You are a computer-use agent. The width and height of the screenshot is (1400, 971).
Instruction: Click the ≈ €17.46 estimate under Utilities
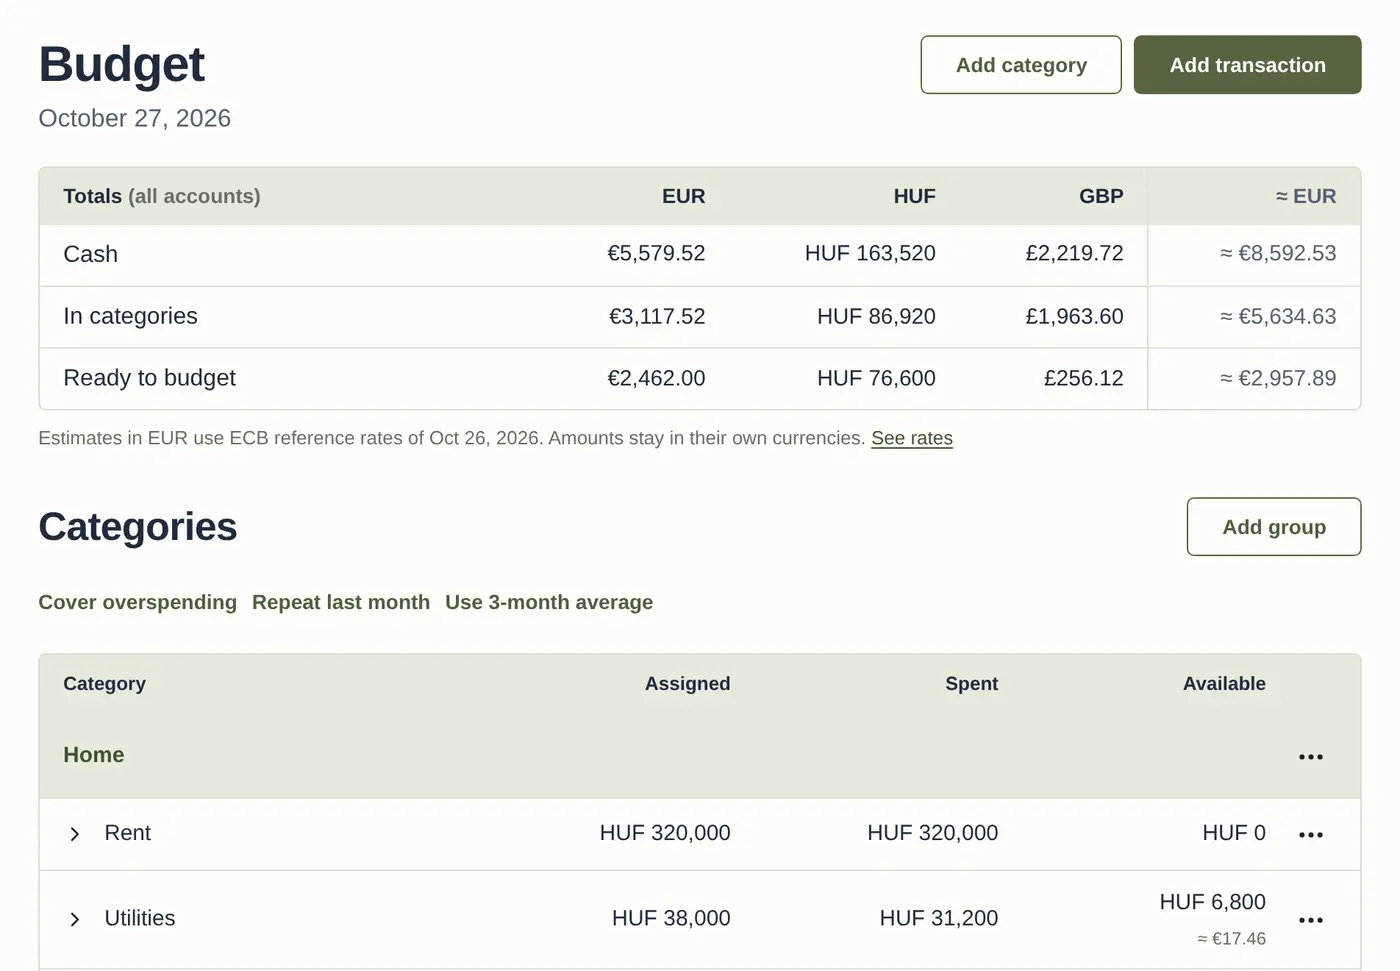coord(1232,939)
